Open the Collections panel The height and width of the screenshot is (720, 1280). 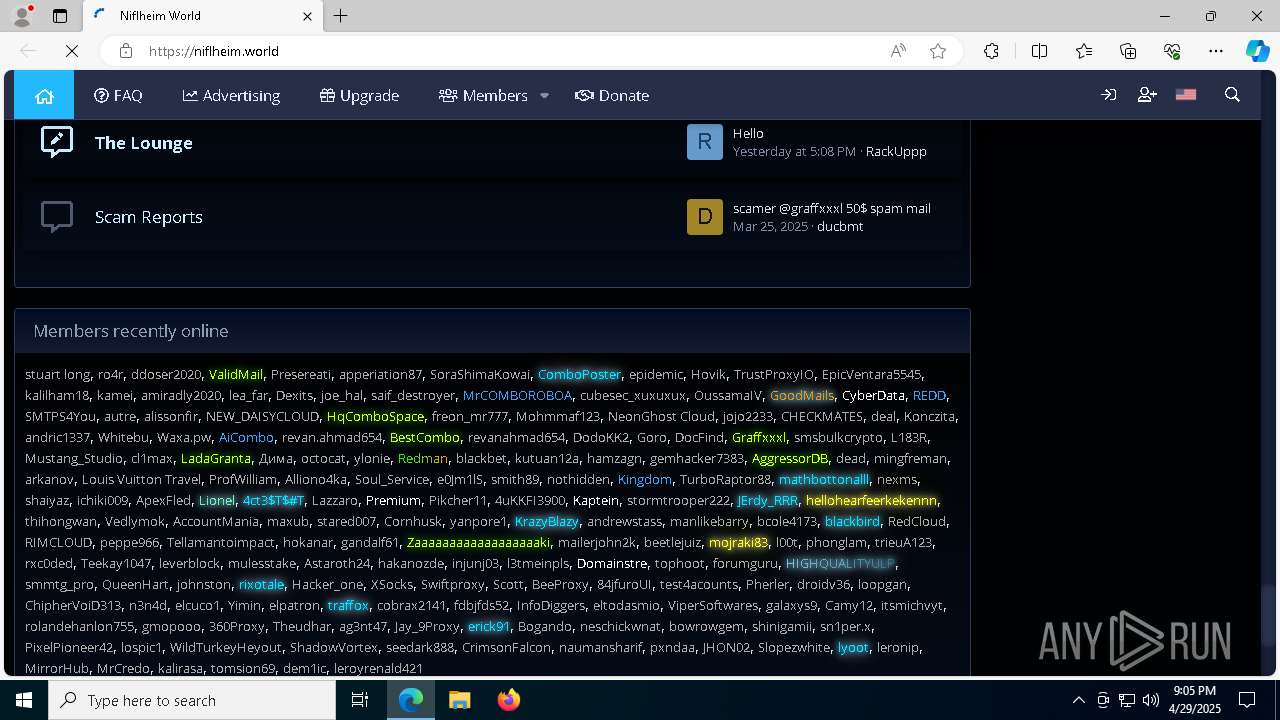click(1128, 51)
